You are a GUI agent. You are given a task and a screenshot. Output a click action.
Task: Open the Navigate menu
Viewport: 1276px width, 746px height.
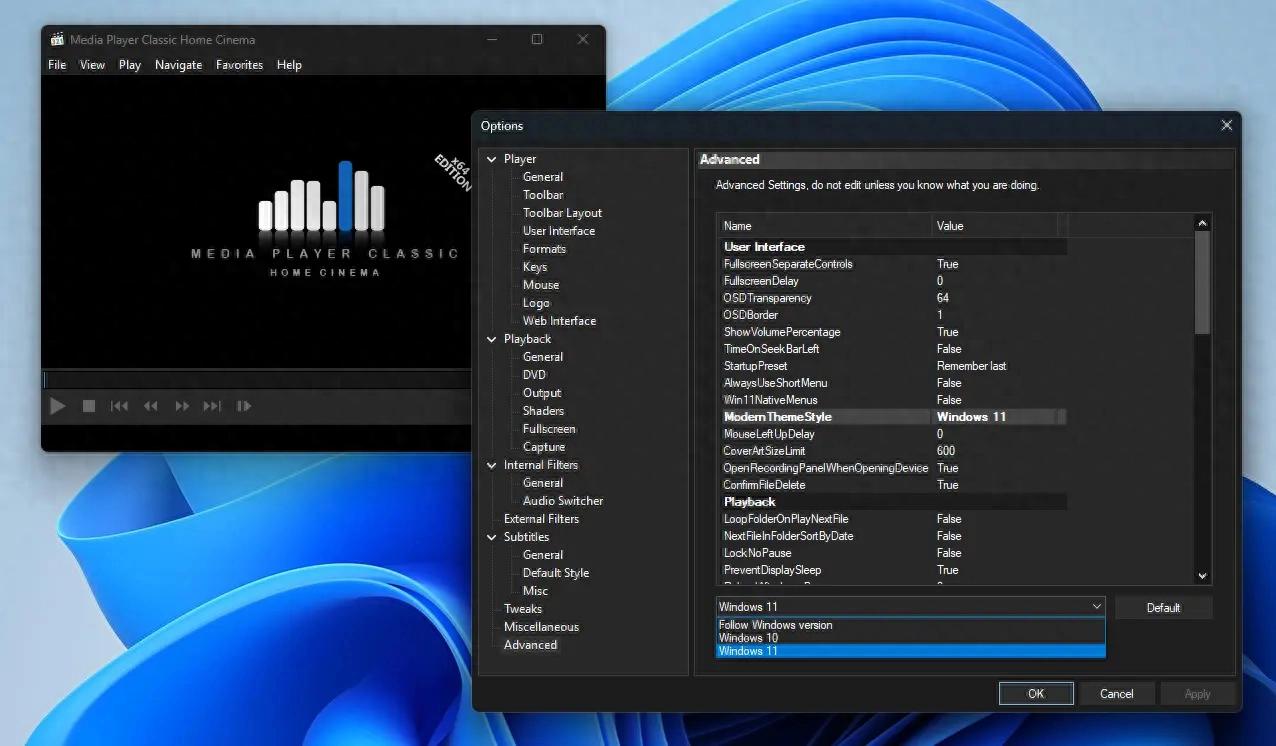(x=178, y=65)
